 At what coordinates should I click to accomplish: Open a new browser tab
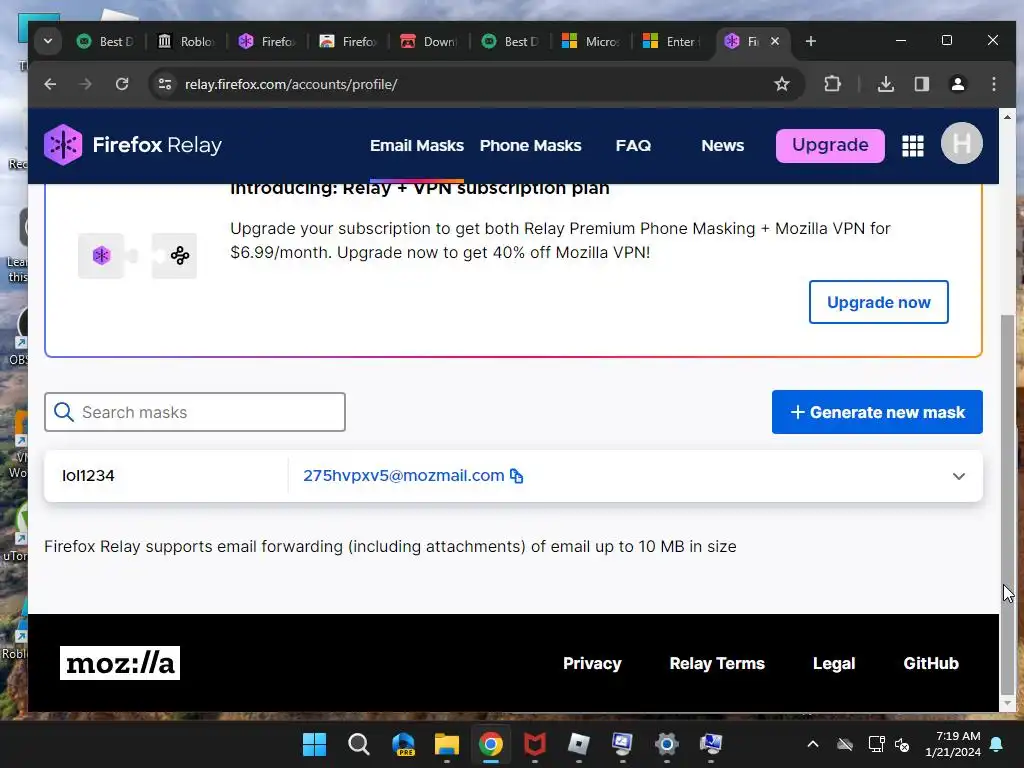[810, 41]
